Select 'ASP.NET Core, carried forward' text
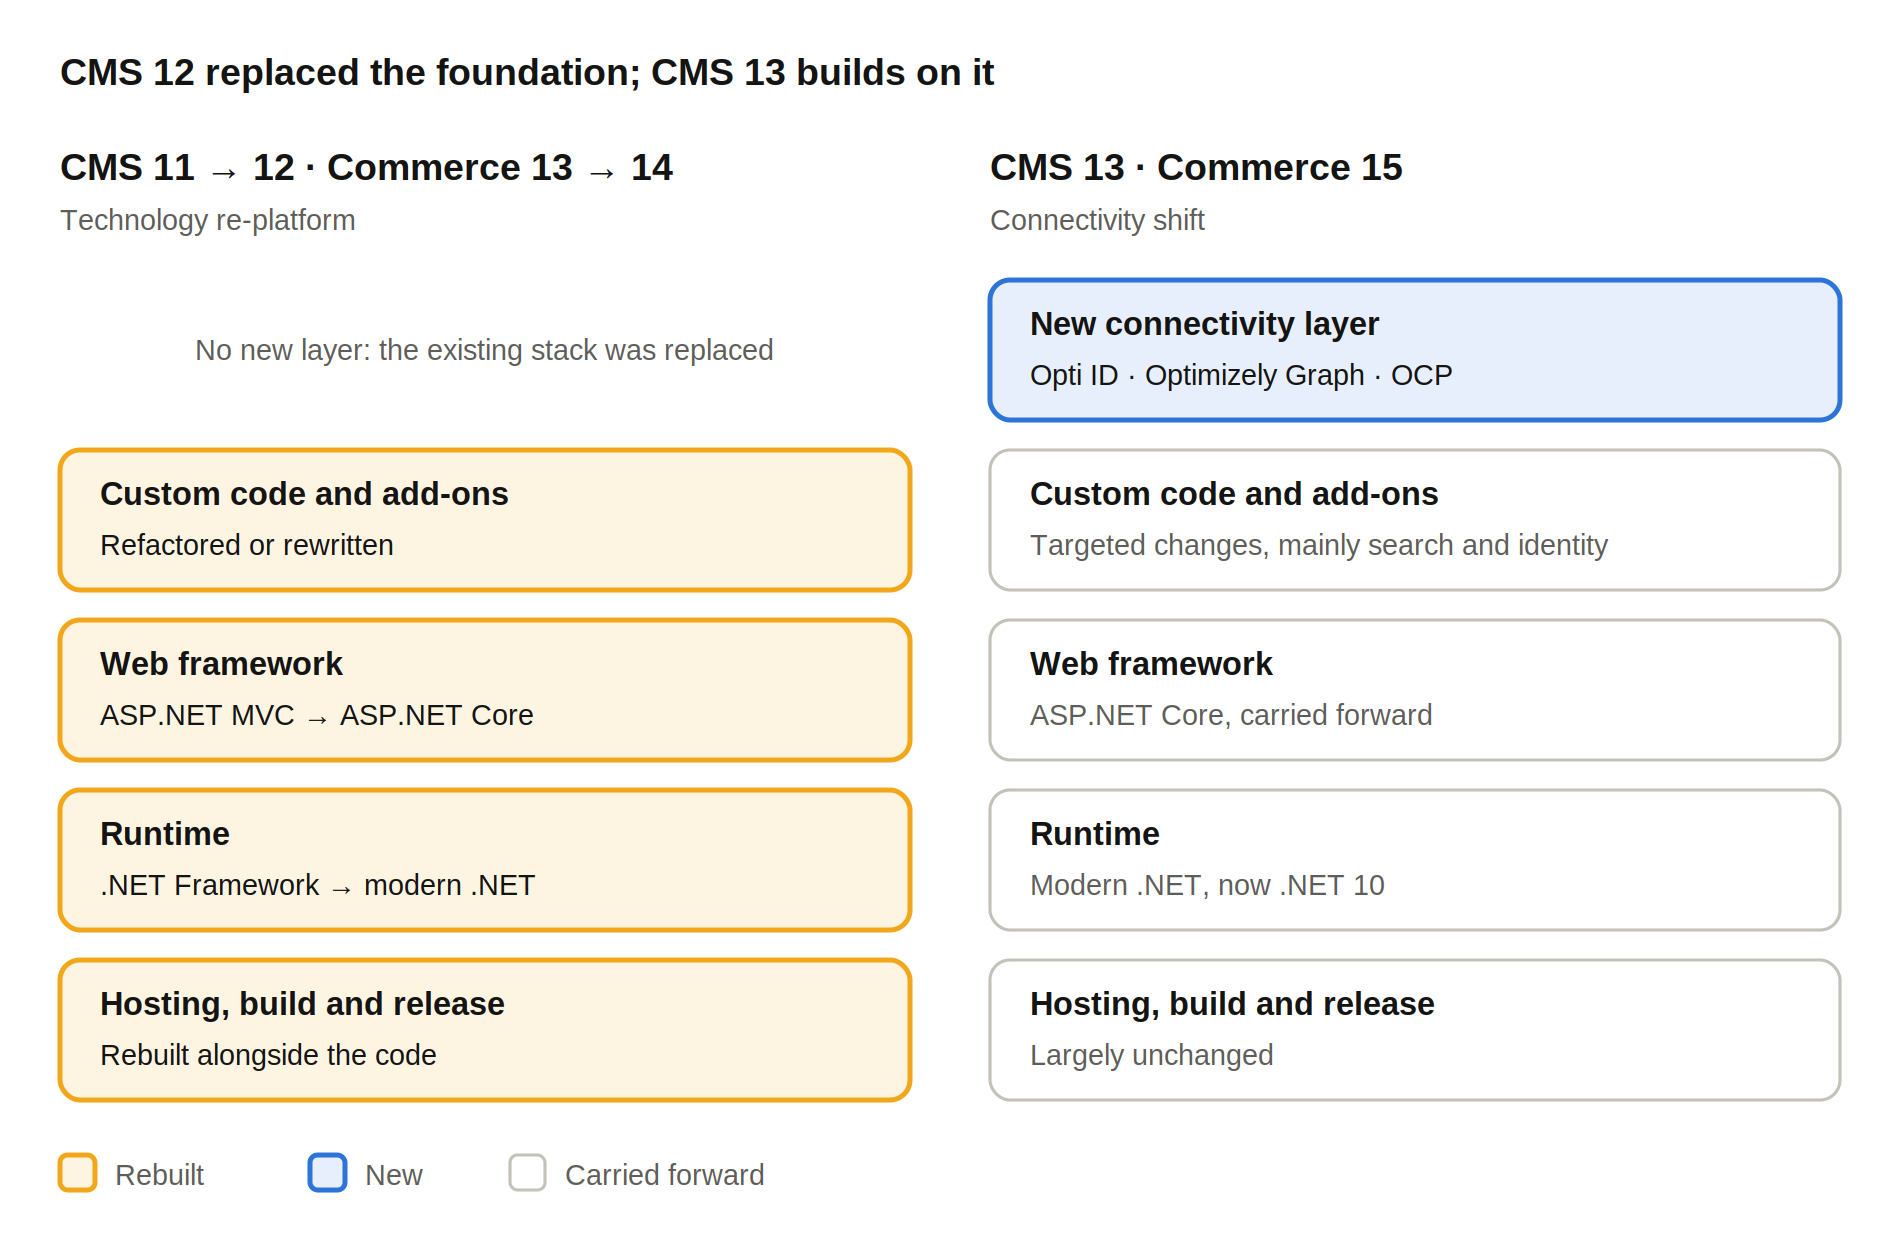This screenshot has height=1250, width=1900. (x=1231, y=715)
